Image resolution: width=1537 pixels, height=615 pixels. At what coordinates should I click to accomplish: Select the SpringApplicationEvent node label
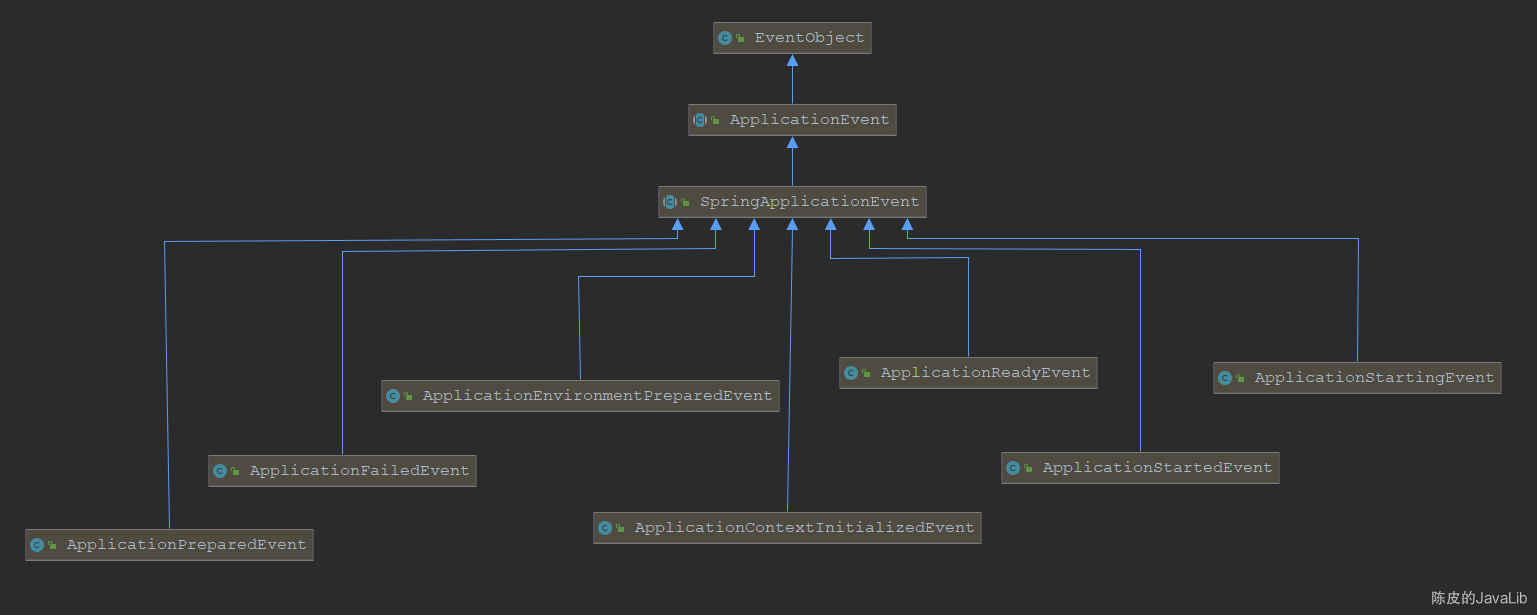(809, 202)
